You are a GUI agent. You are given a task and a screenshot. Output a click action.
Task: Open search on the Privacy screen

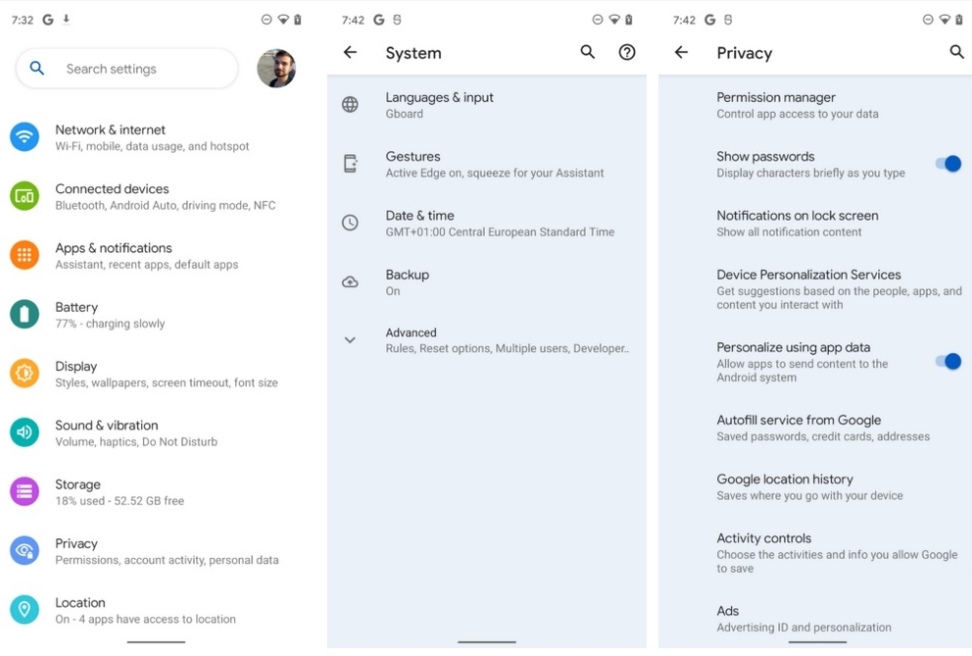(x=957, y=52)
